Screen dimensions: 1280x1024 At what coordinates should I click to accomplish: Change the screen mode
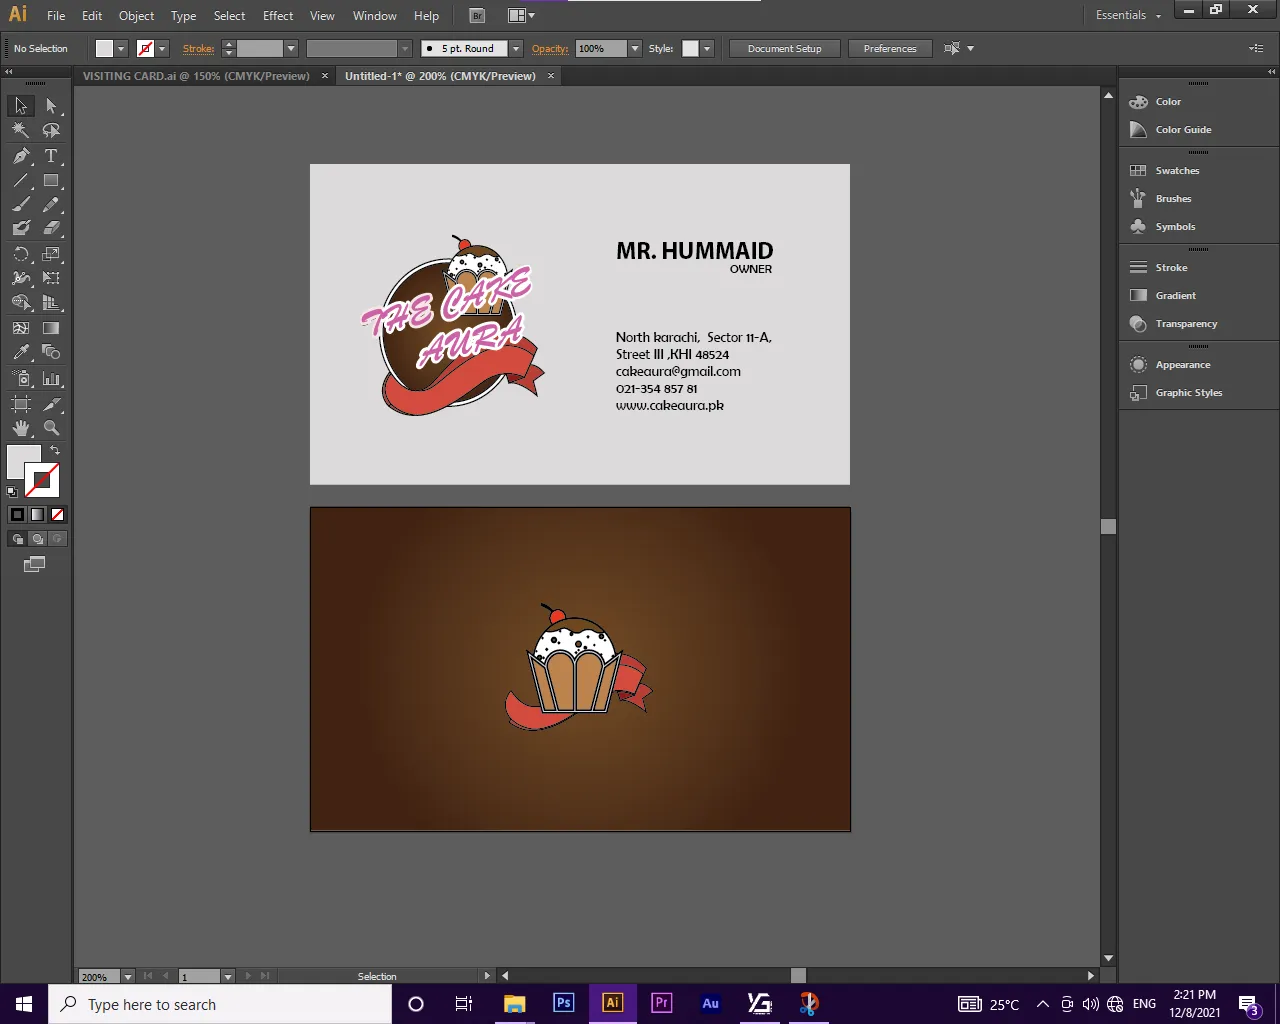click(x=34, y=565)
